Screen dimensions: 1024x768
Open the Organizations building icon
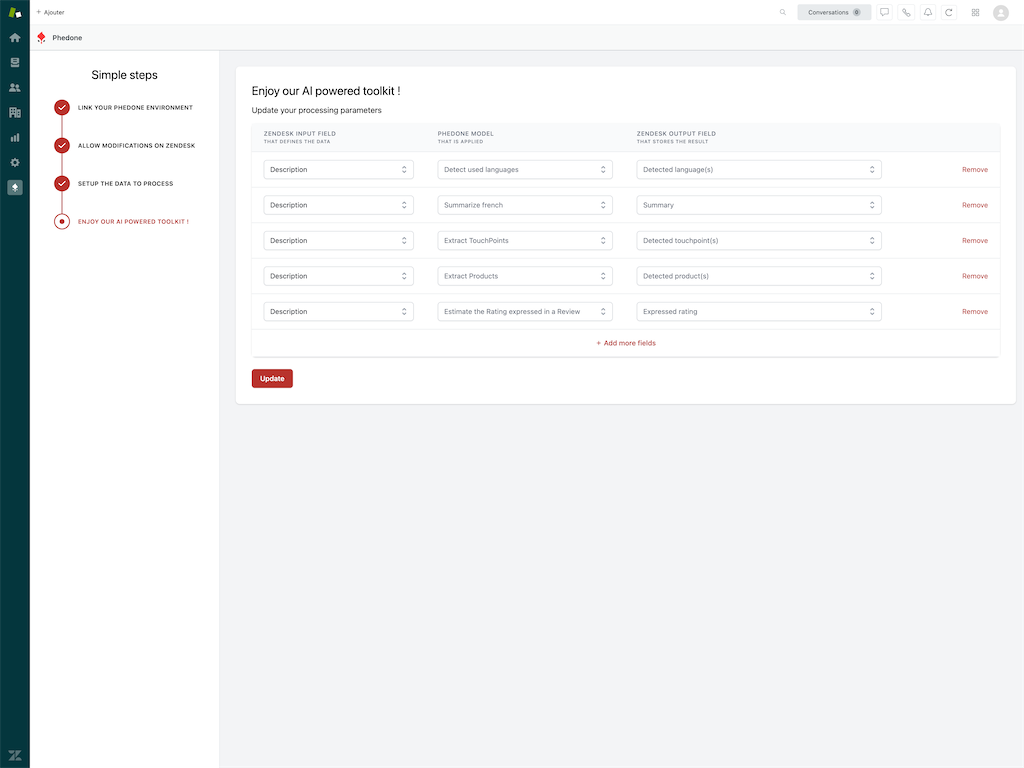pyautogui.click(x=15, y=113)
